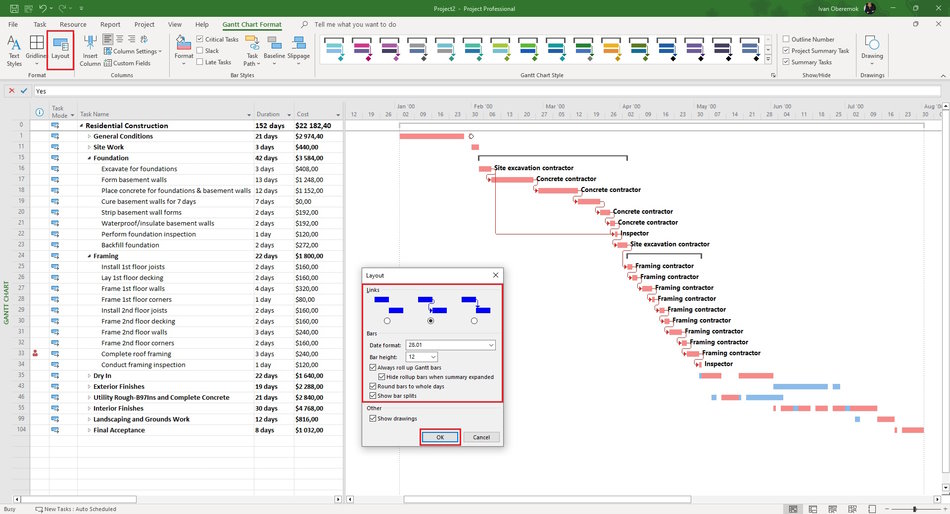Switch to the Task tab
This screenshot has width=950, height=514.
click(x=40, y=24)
